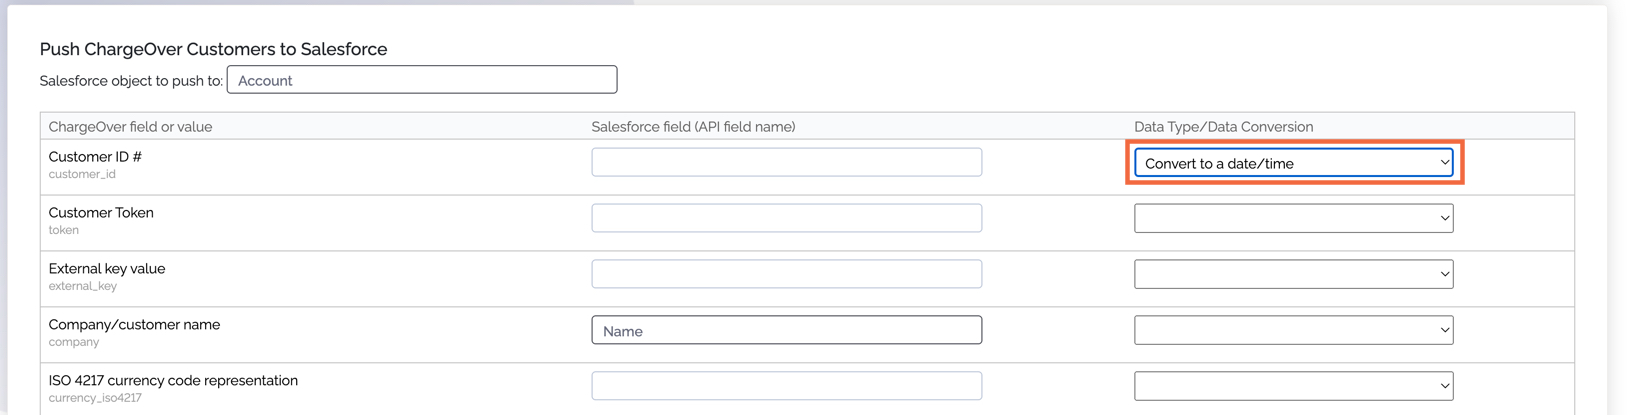The image size is (1627, 415).
Task: Click the Data Type/Data Conversion column header
Action: click(1223, 127)
